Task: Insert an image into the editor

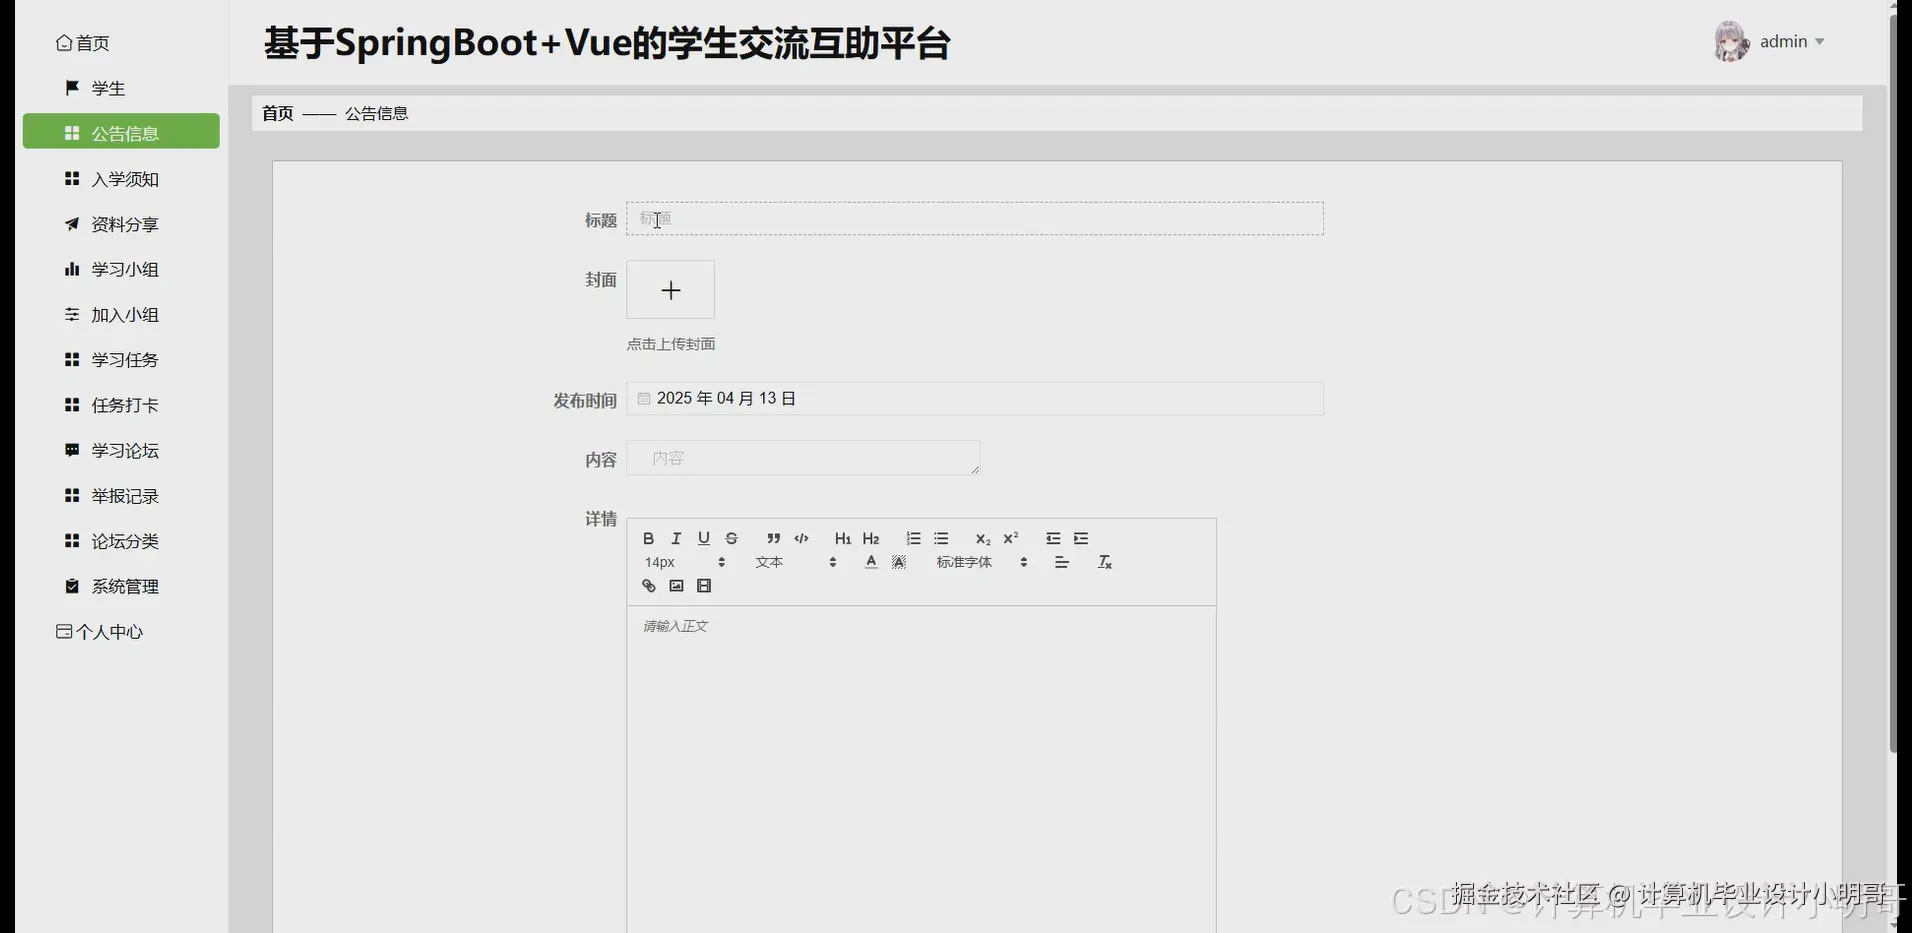Action: point(676,585)
